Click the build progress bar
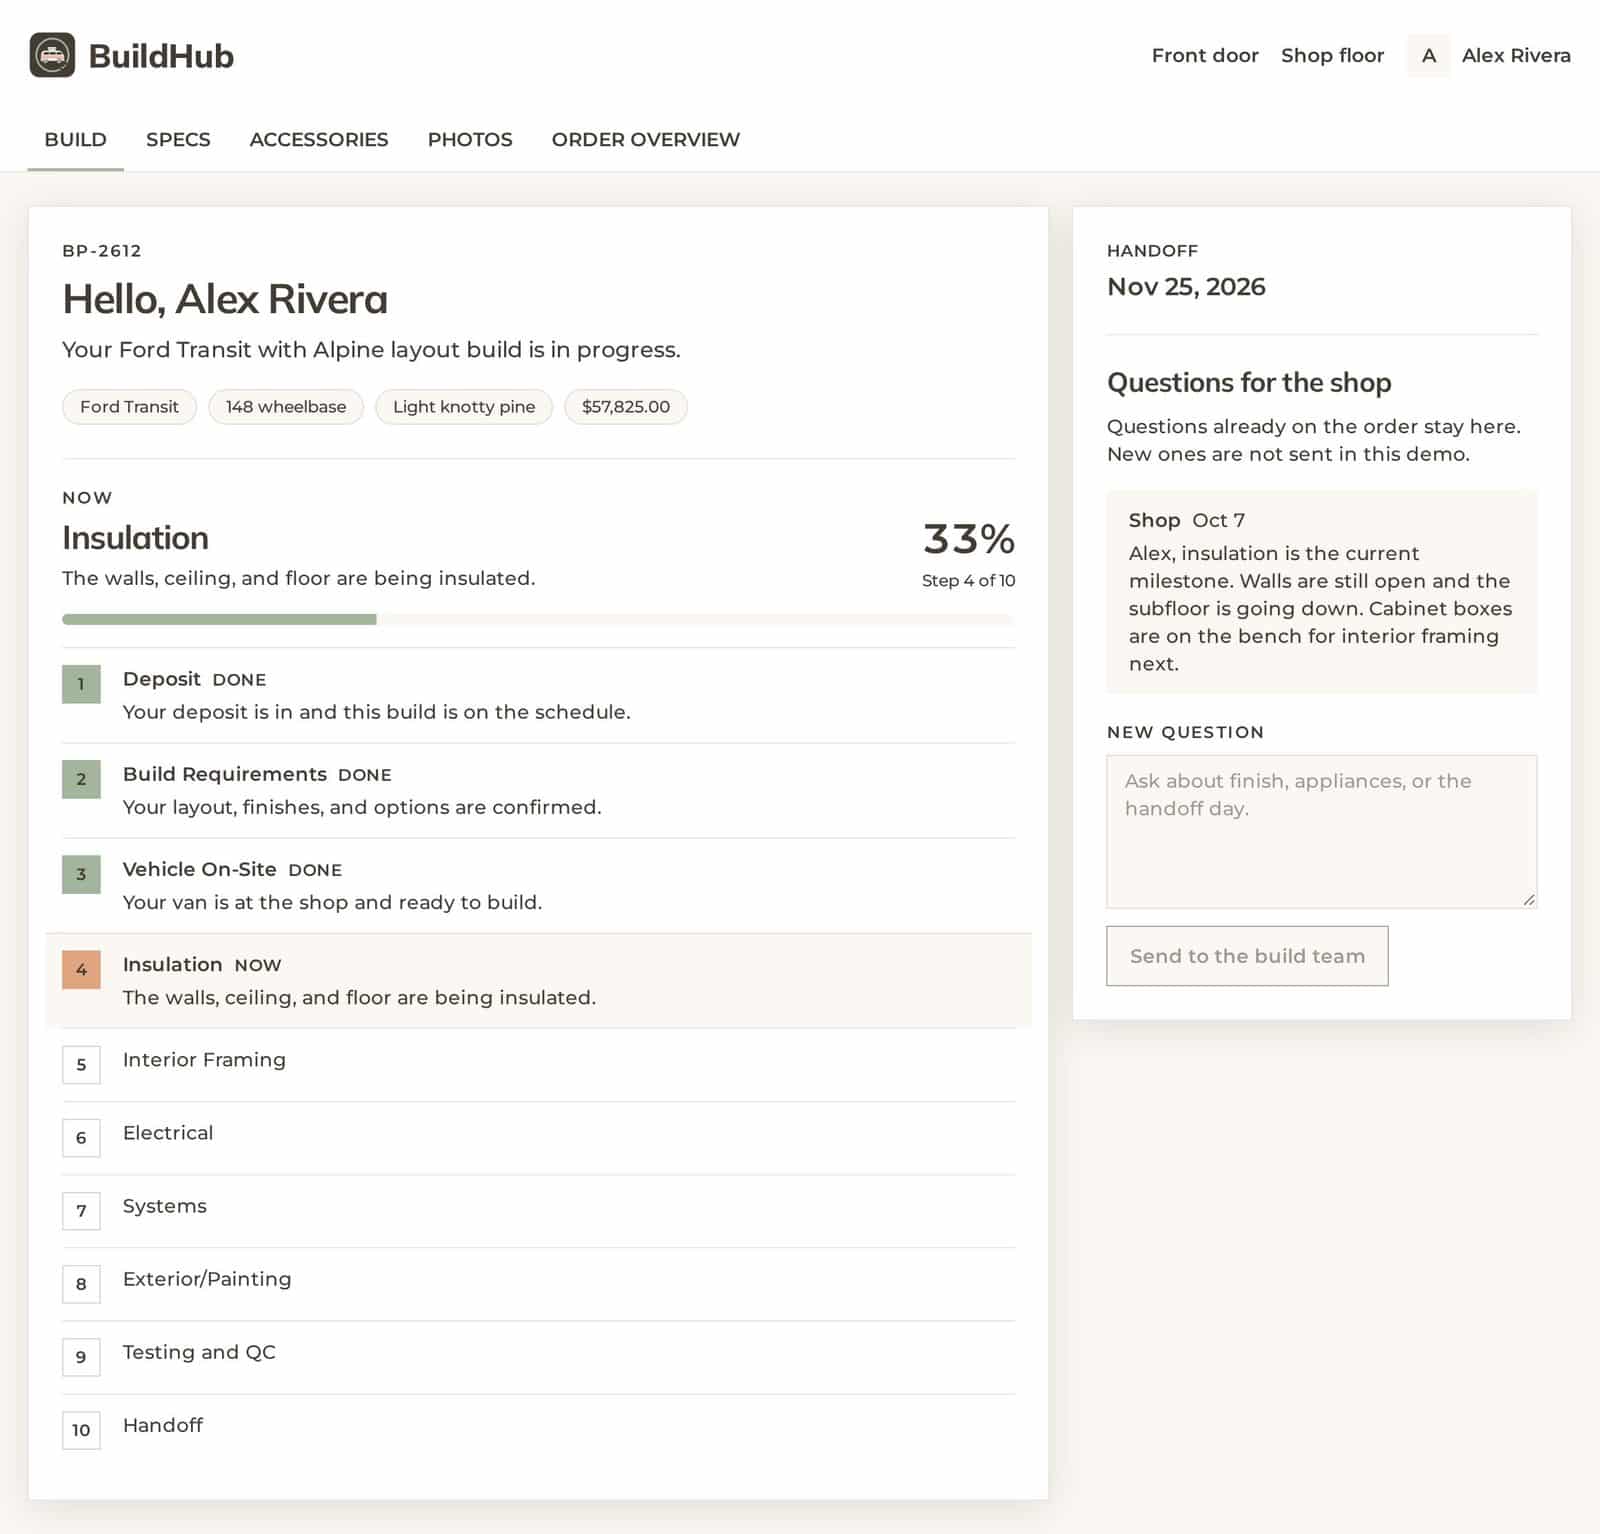The height and width of the screenshot is (1534, 1600). coord(538,619)
